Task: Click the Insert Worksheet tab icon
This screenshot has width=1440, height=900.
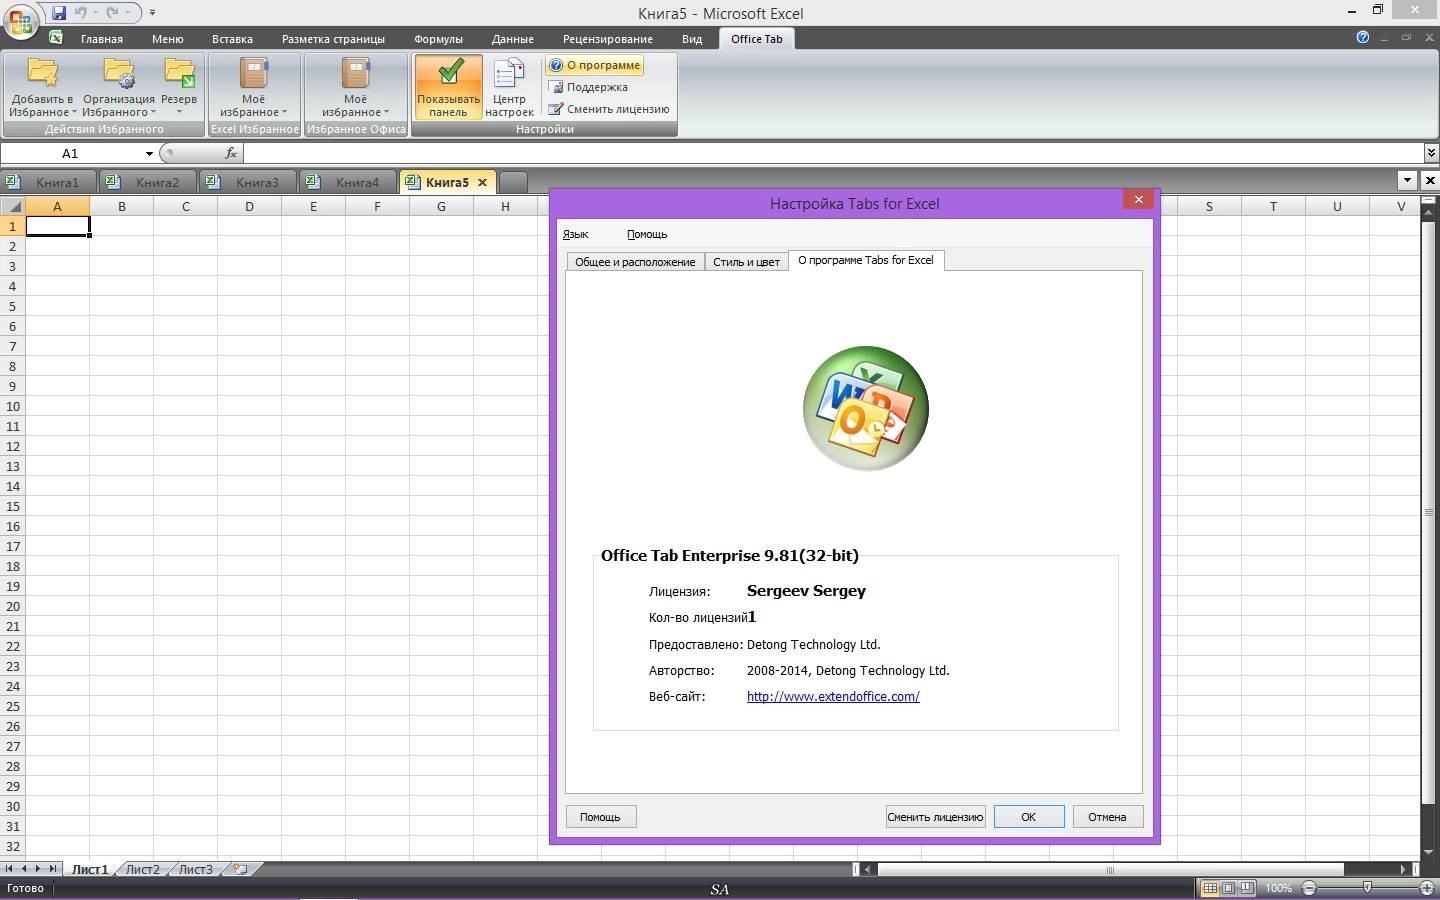Action: pyautogui.click(x=240, y=869)
